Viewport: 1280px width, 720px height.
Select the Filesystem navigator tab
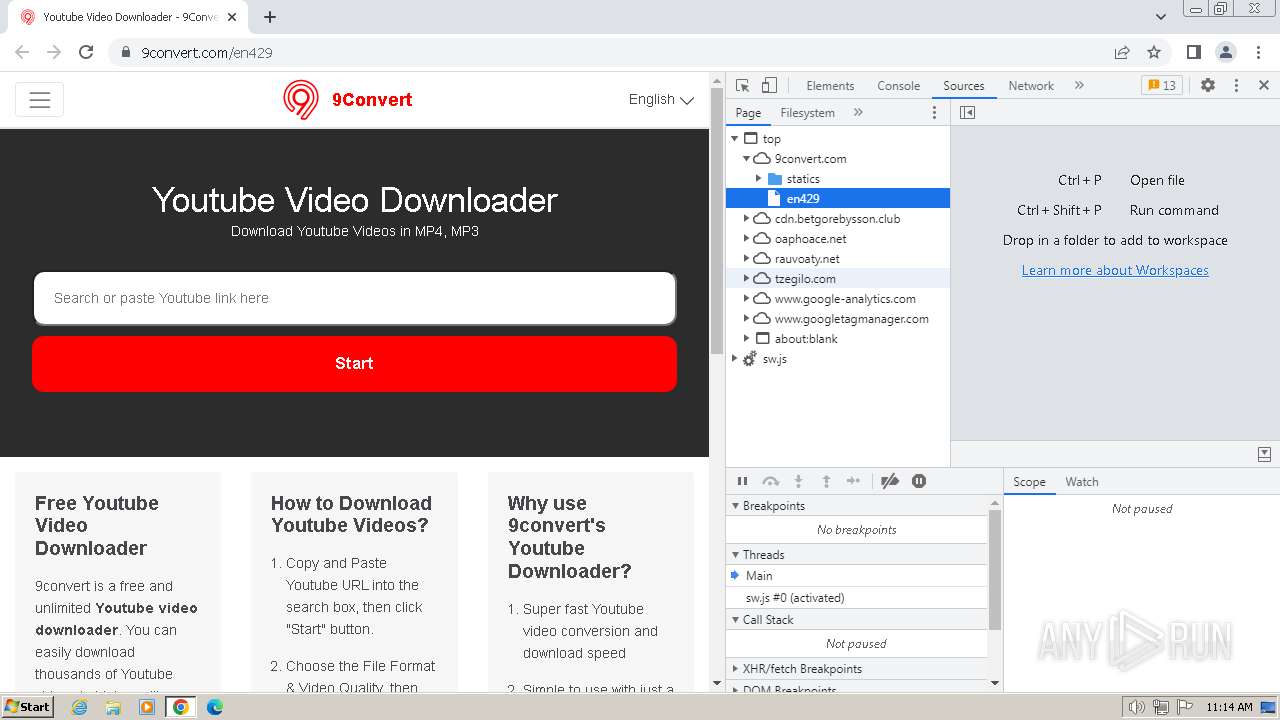pyautogui.click(x=807, y=113)
